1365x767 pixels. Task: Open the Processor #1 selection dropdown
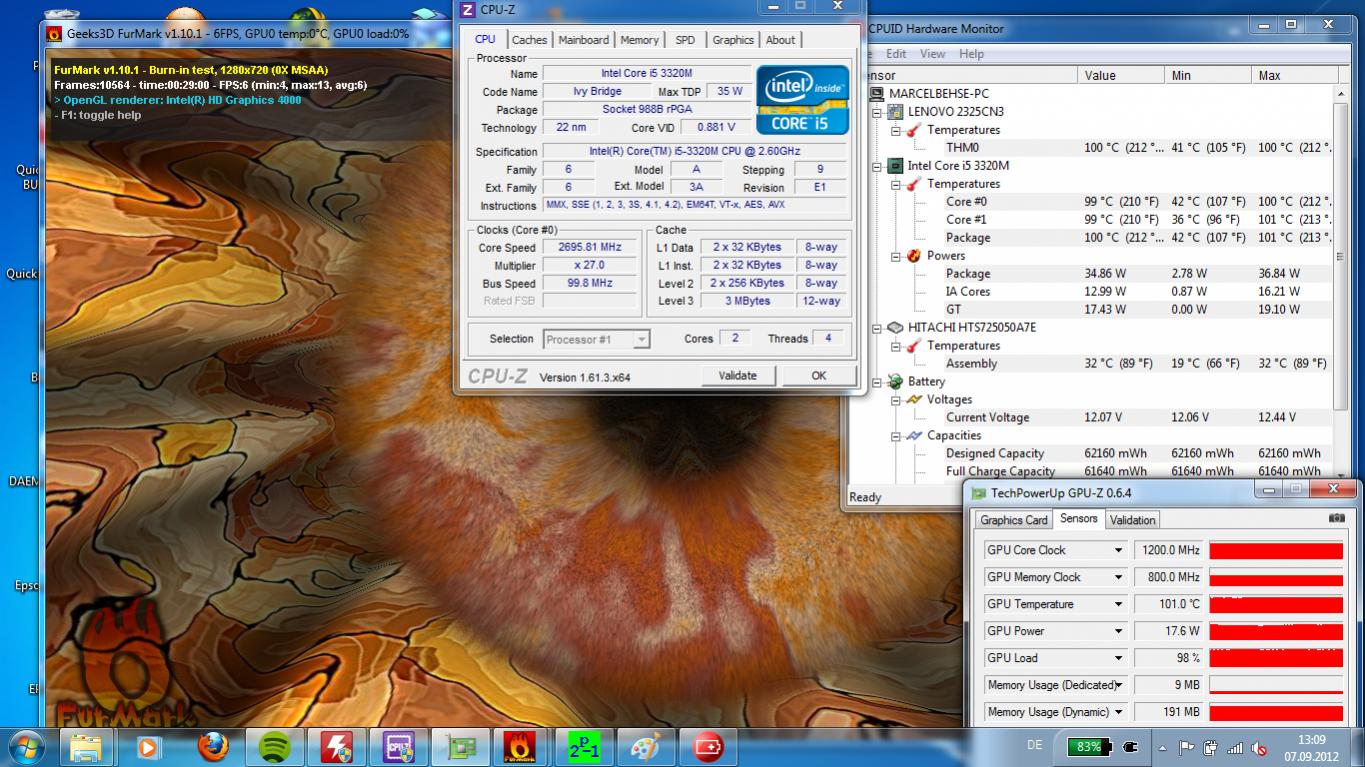point(641,340)
